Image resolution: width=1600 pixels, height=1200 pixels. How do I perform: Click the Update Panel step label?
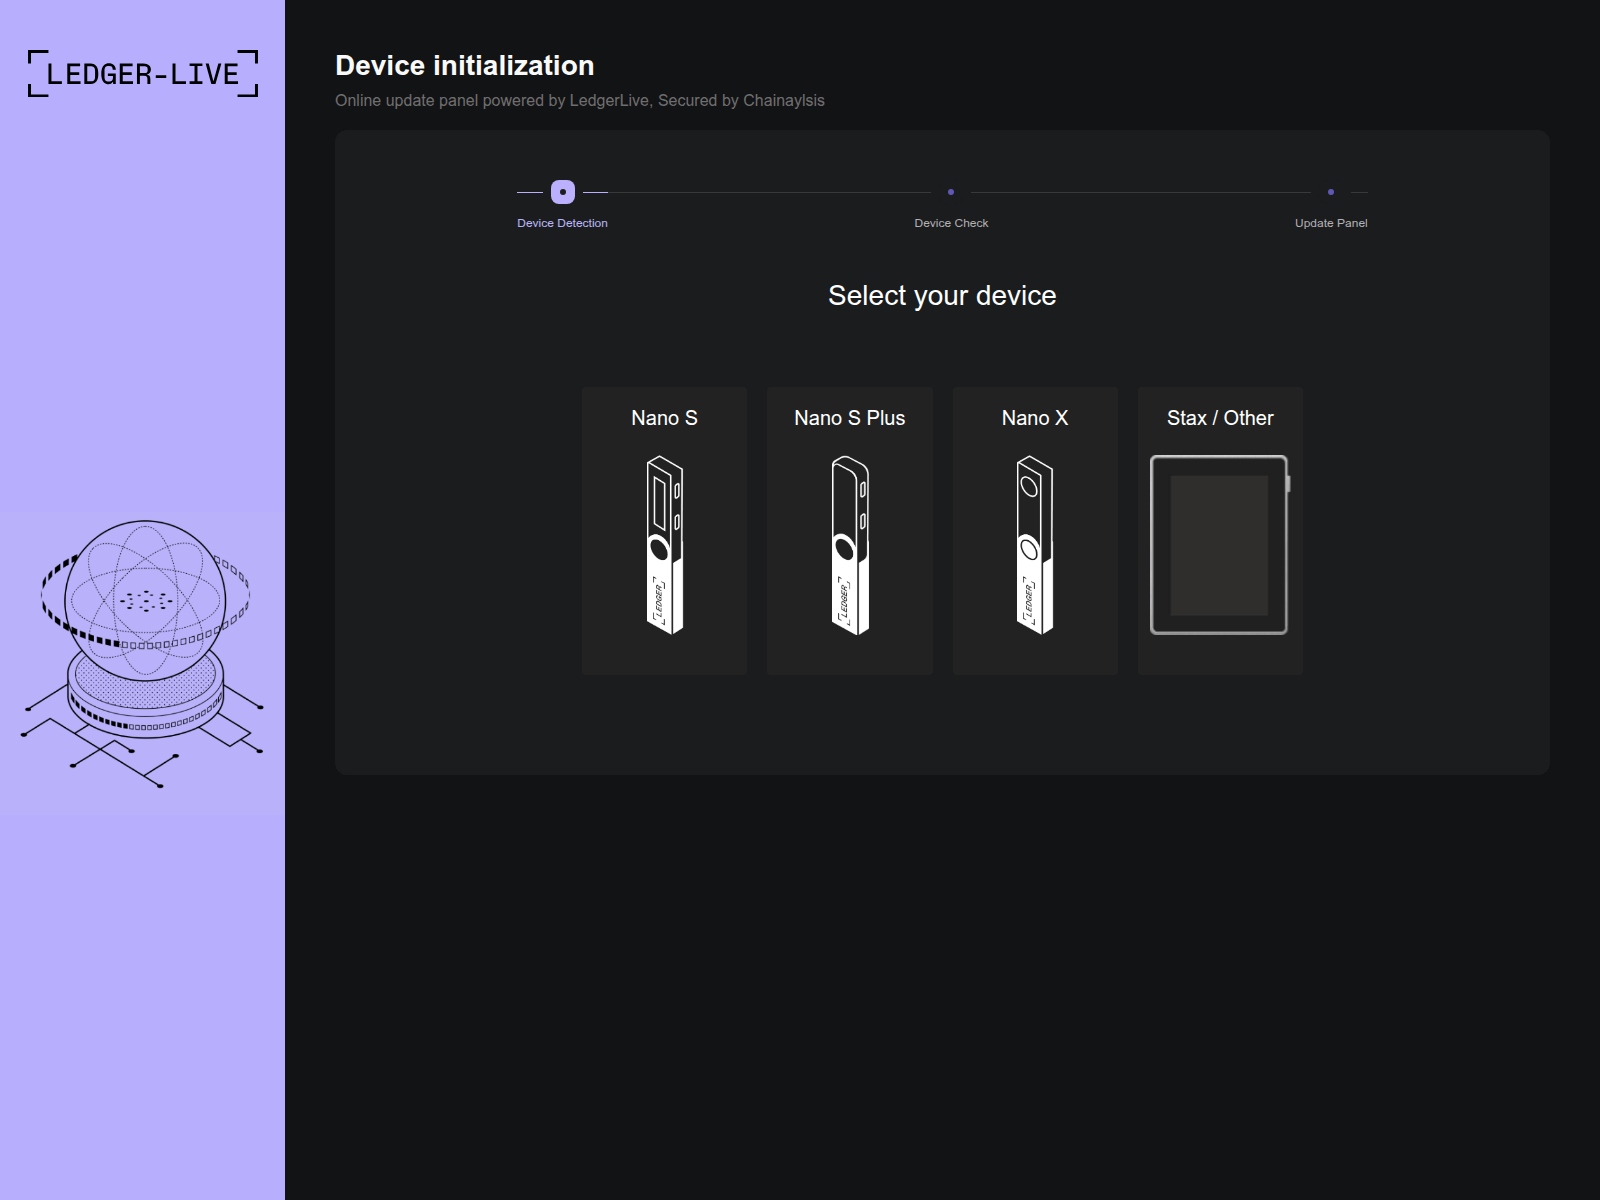pos(1331,223)
